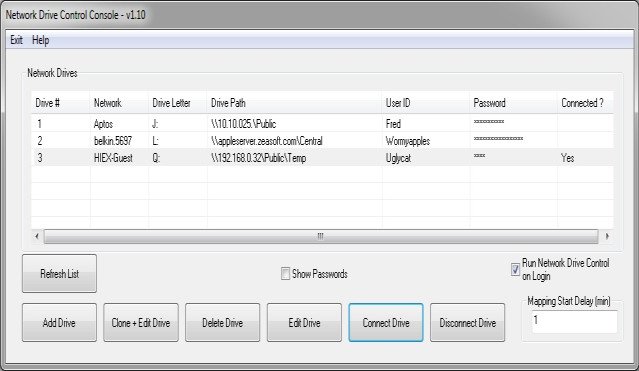639x371 pixels.
Task: Click the Connected ? column header
Action: pos(585,103)
